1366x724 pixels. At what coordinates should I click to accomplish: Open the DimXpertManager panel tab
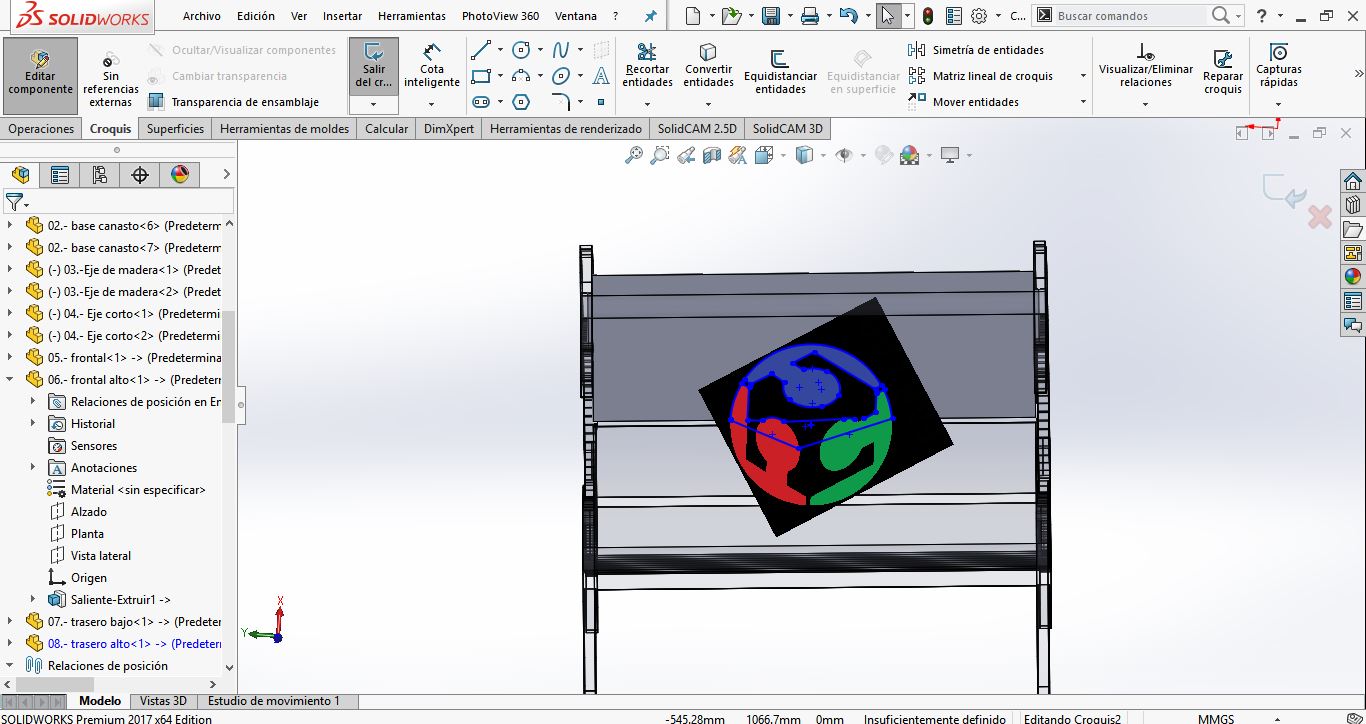click(140, 175)
